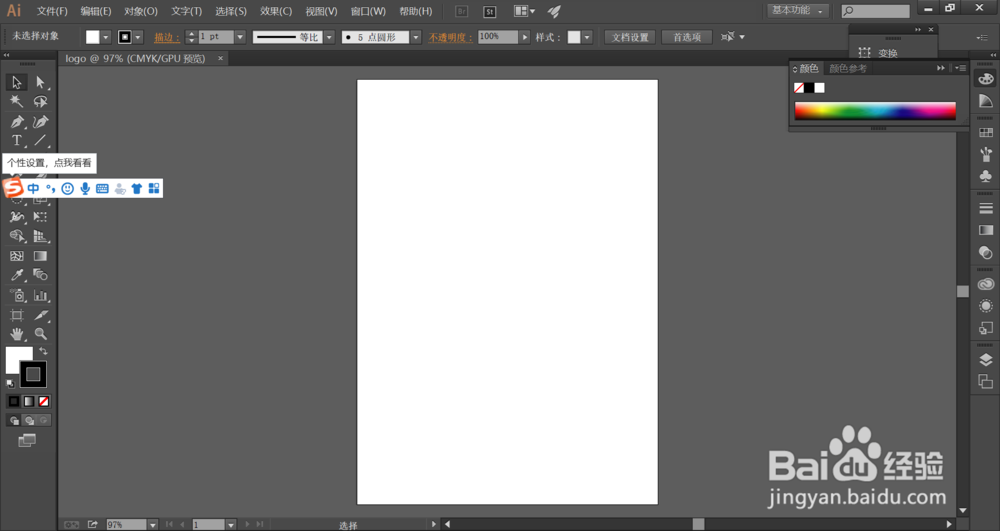1000x531 pixels.
Task: Swap fill and stroke colors
Action: 43,351
